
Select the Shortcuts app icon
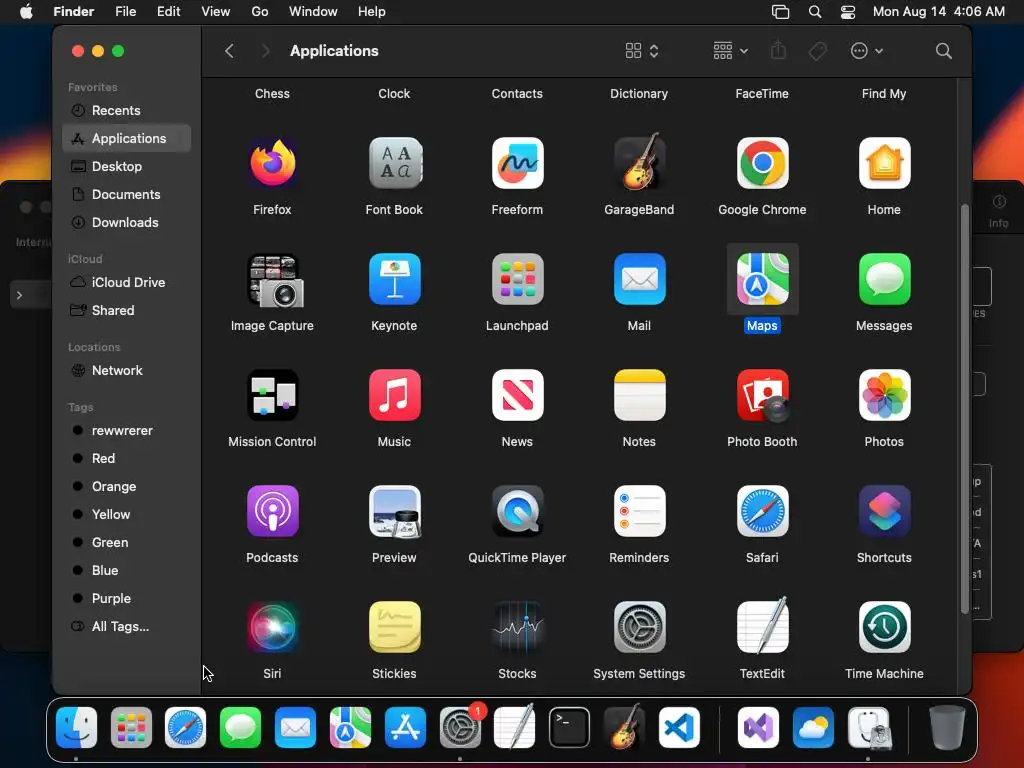(884, 511)
